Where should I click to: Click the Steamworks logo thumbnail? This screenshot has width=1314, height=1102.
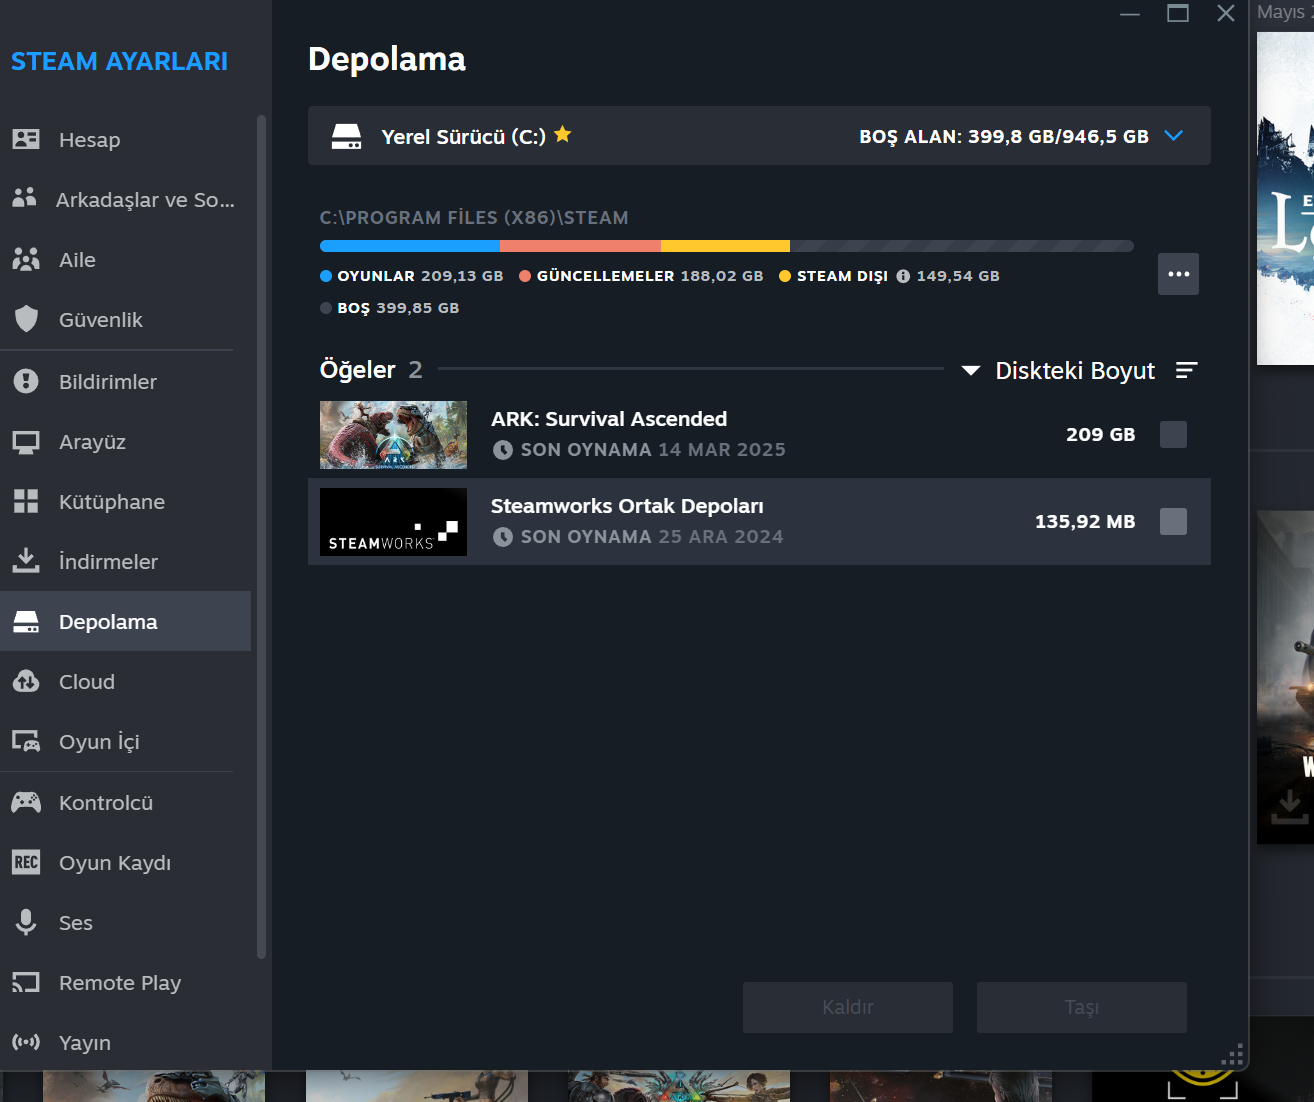[393, 522]
